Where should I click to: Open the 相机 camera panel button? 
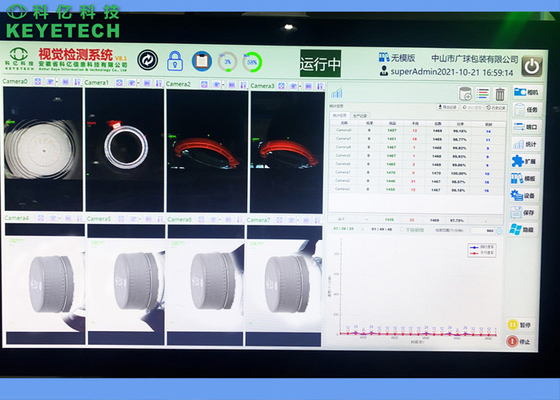coord(527,92)
